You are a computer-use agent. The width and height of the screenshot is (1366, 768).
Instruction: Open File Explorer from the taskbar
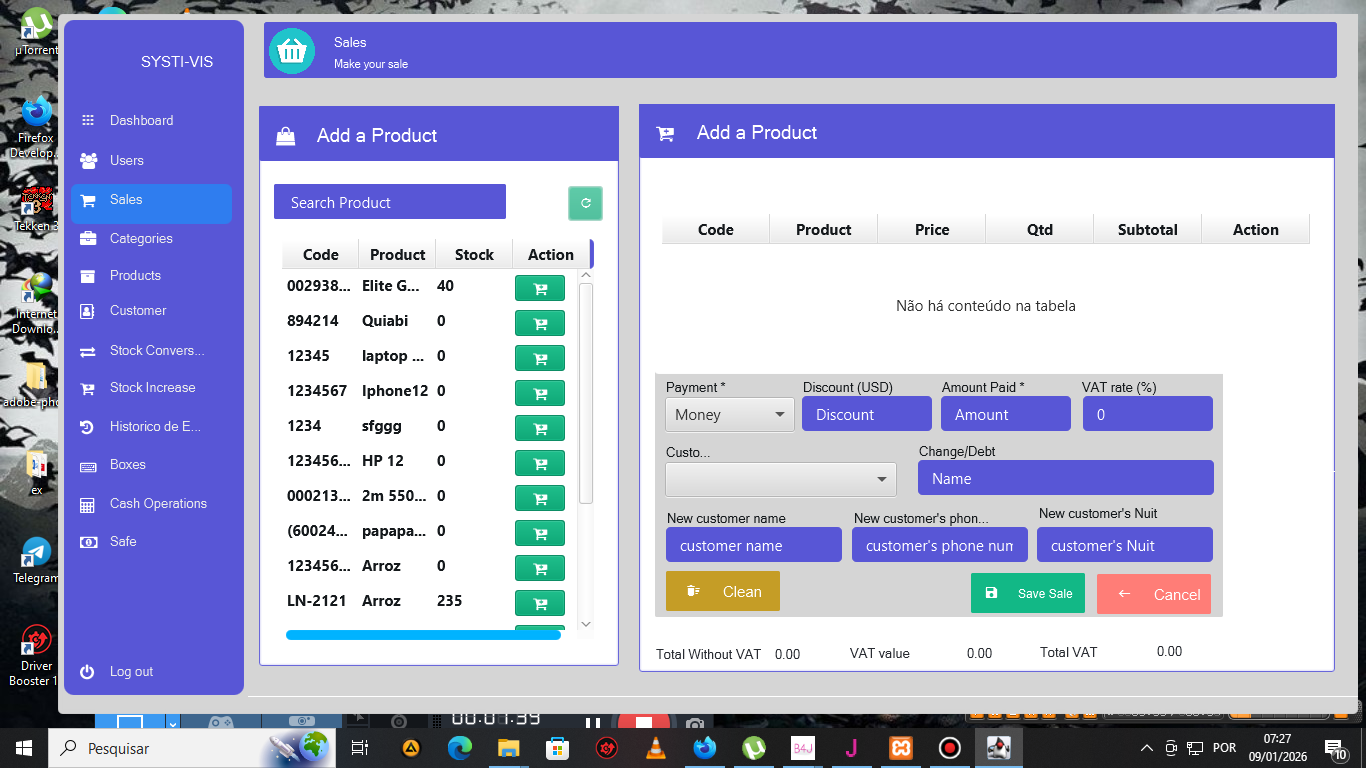tap(509, 748)
